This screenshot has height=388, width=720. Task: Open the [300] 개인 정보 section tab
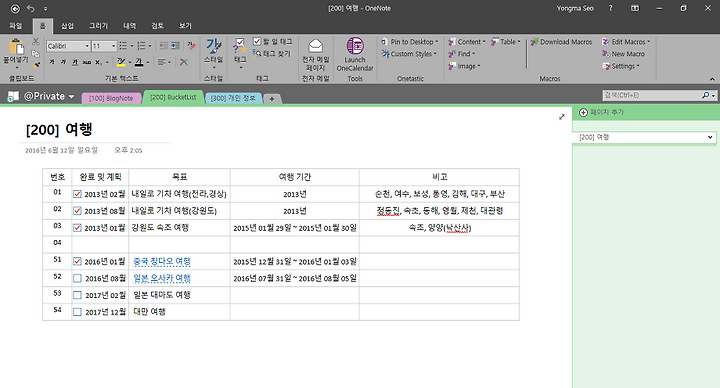click(233, 98)
